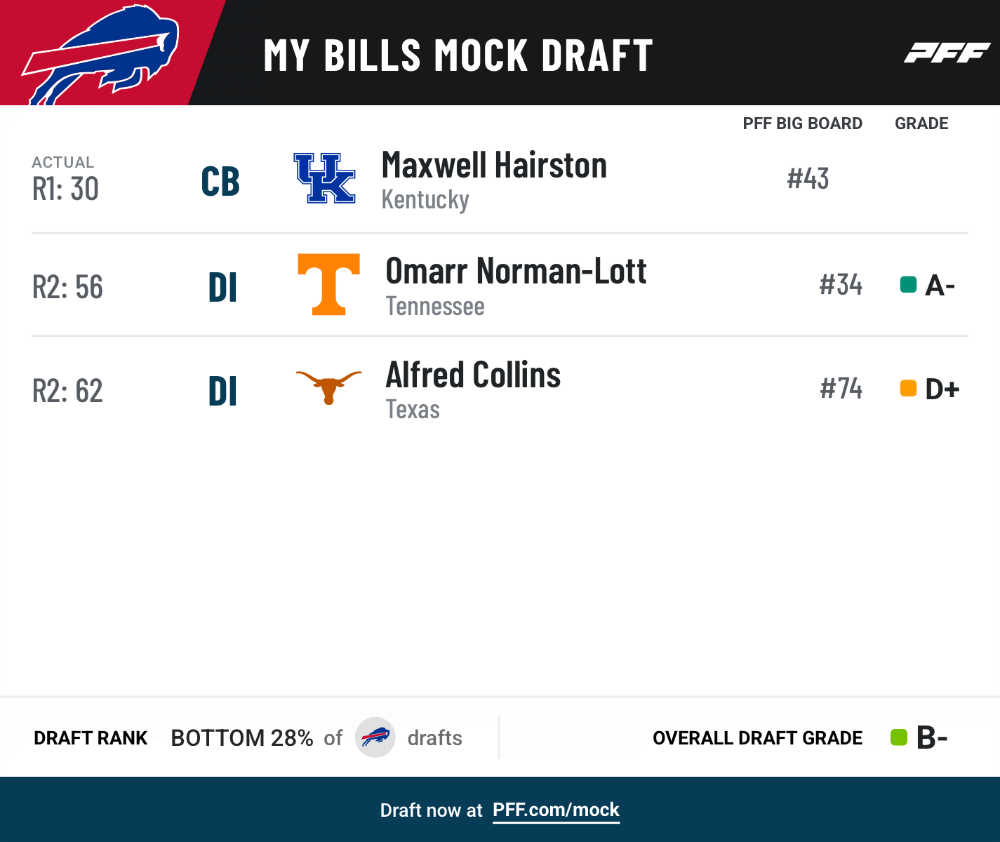
Task: Click the orange D+ grade swatch
Action: point(908,388)
